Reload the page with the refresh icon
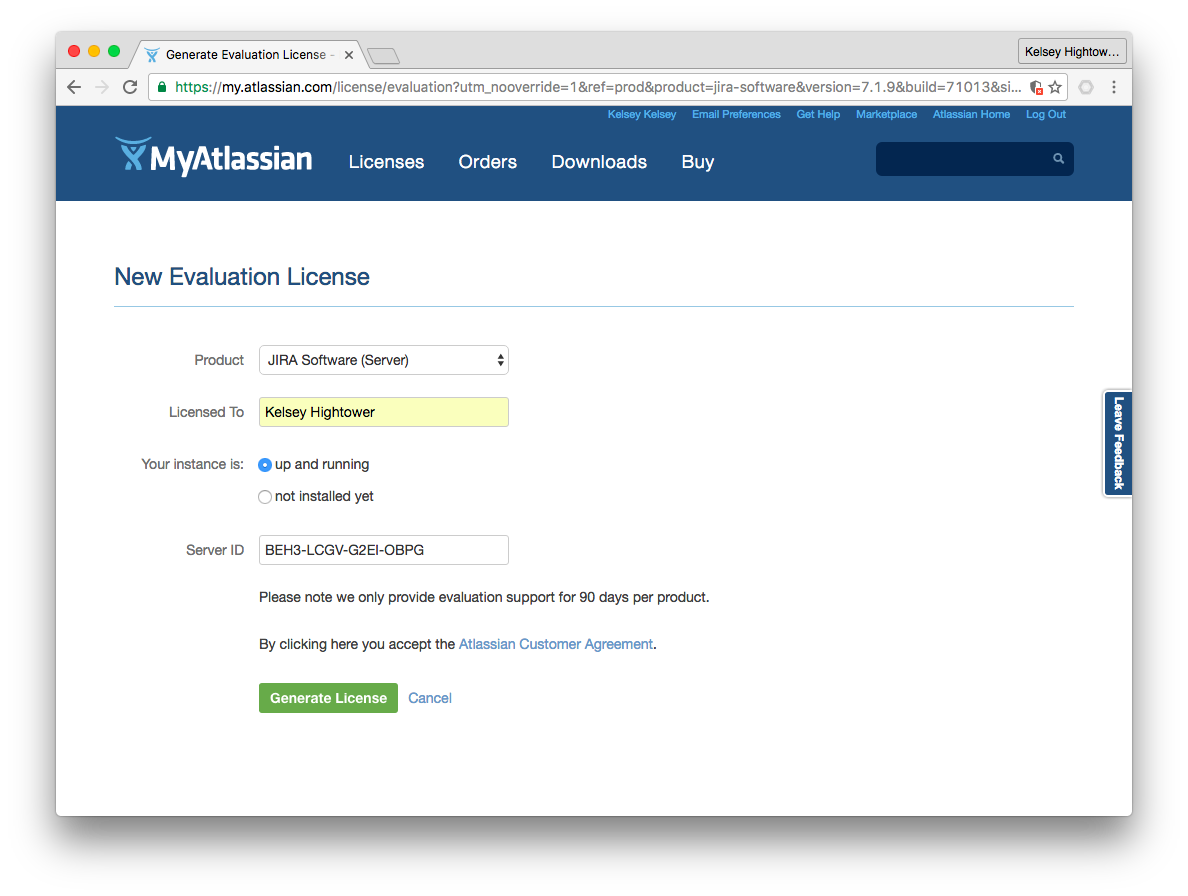Image resolution: width=1188 pixels, height=896 pixels. tap(130, 87)
